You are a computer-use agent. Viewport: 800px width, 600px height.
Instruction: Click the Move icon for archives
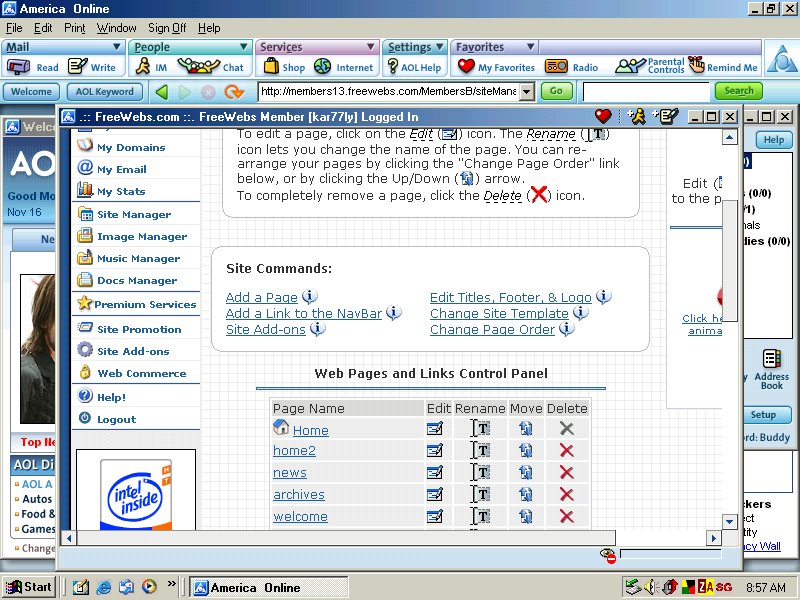(x=526, y=494)
